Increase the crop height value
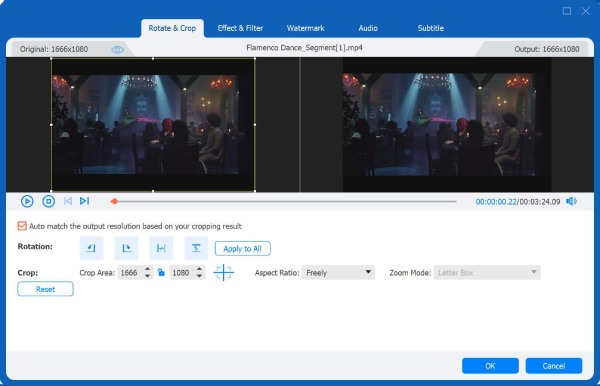The width and height of the screenshot is (600, 386). pos(199,269)
